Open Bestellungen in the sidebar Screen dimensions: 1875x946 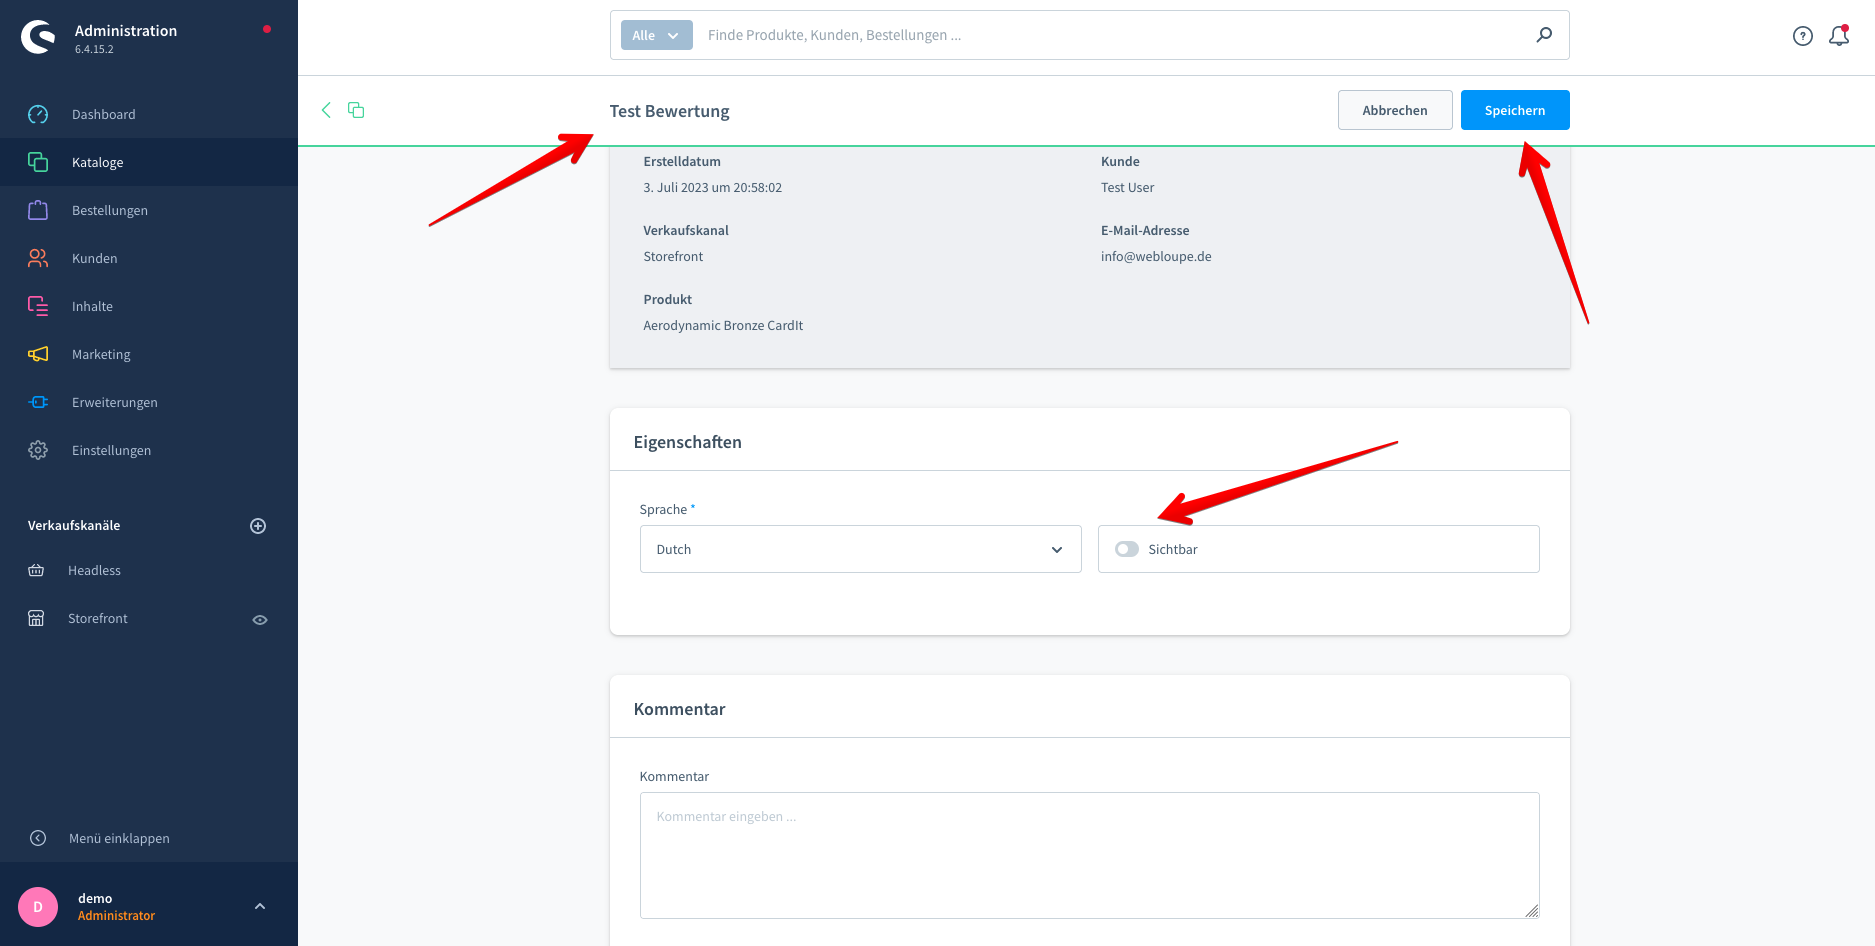(110, 210)
